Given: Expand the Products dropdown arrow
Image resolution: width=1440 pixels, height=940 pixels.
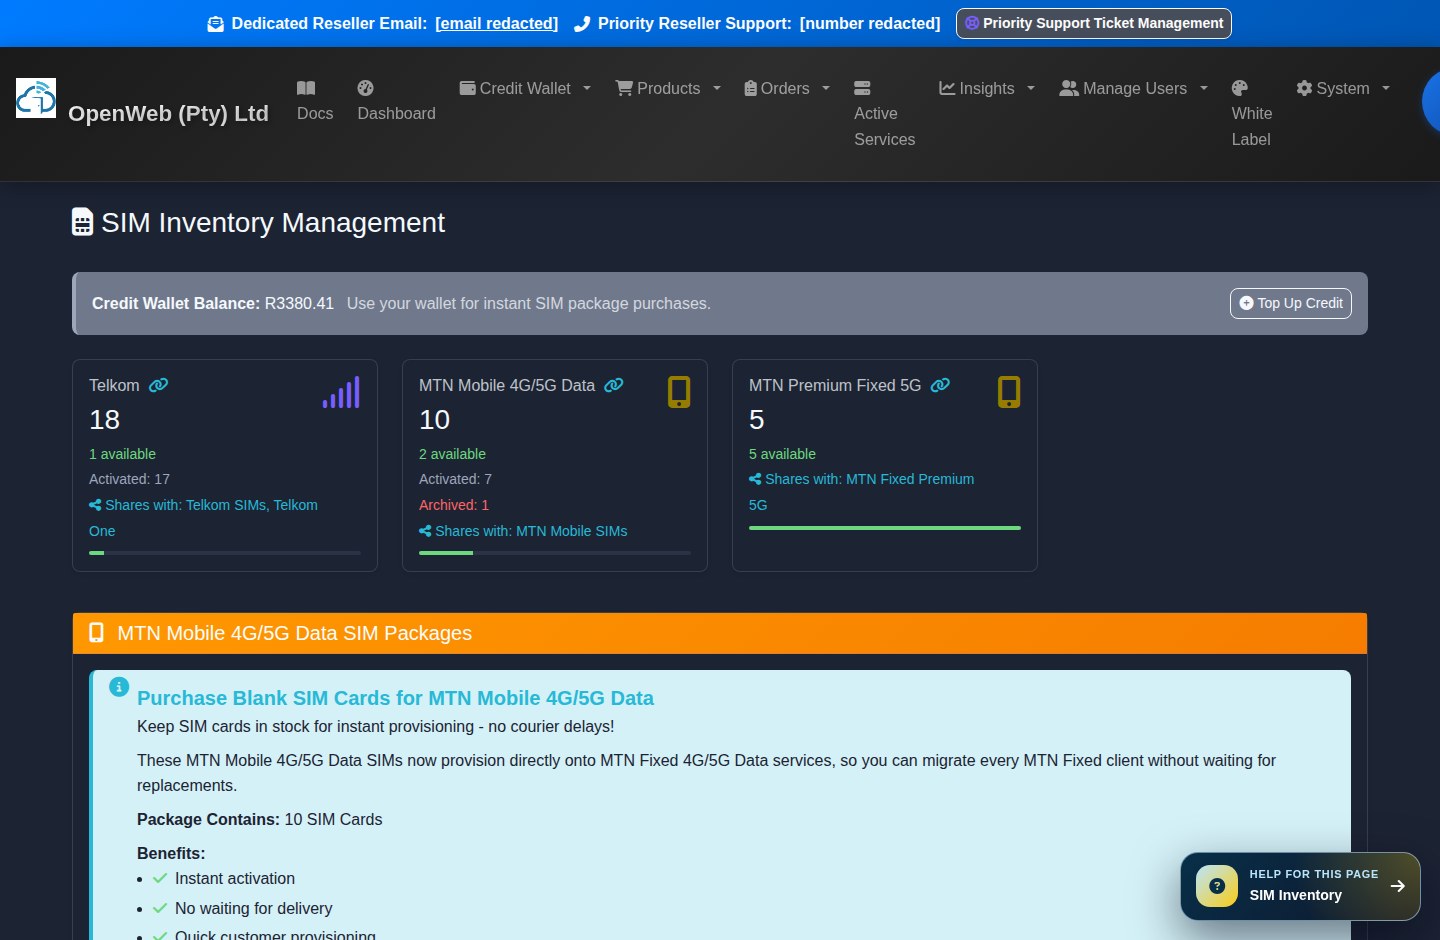Looking at the screenshot, I should pyautogui.click(x=717, y=88).
